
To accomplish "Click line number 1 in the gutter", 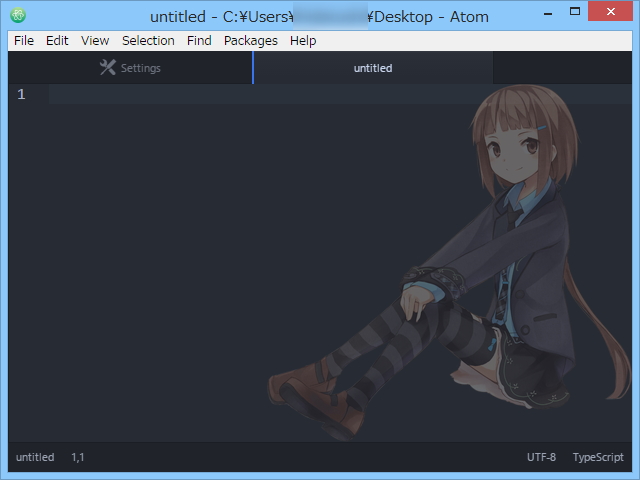I will pyautogui.click(x=21, y=94).
